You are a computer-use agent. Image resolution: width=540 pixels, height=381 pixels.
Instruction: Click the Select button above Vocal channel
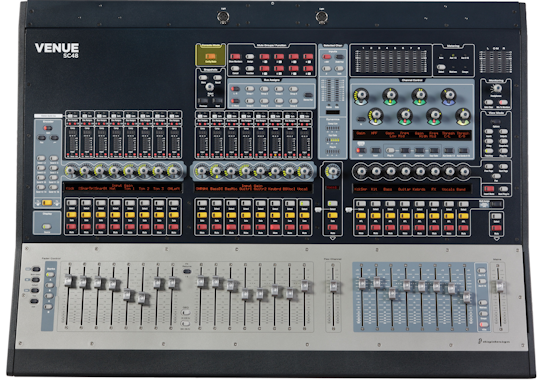(305, 203)
